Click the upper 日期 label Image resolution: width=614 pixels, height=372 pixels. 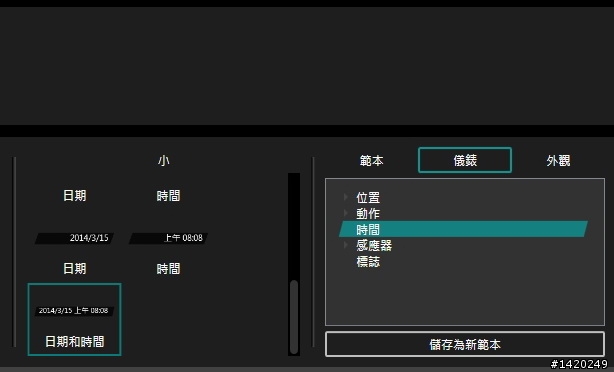[x=74, y=195]
